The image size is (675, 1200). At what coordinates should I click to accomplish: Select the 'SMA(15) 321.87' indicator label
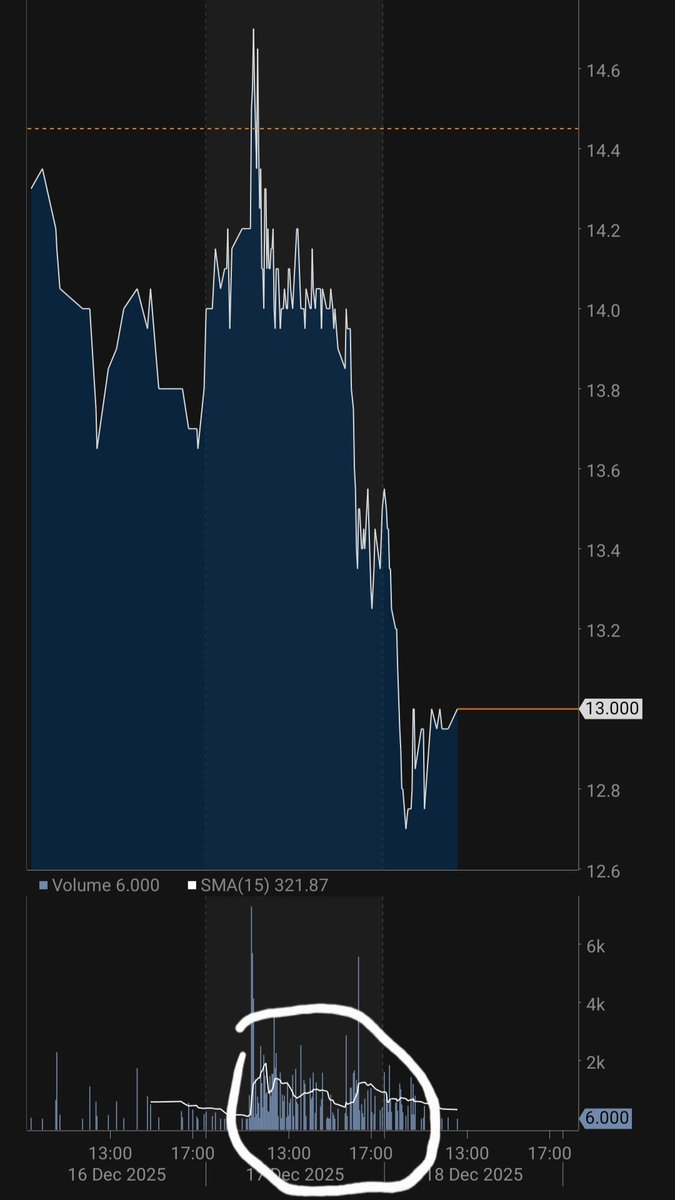[x=264, y=885]
